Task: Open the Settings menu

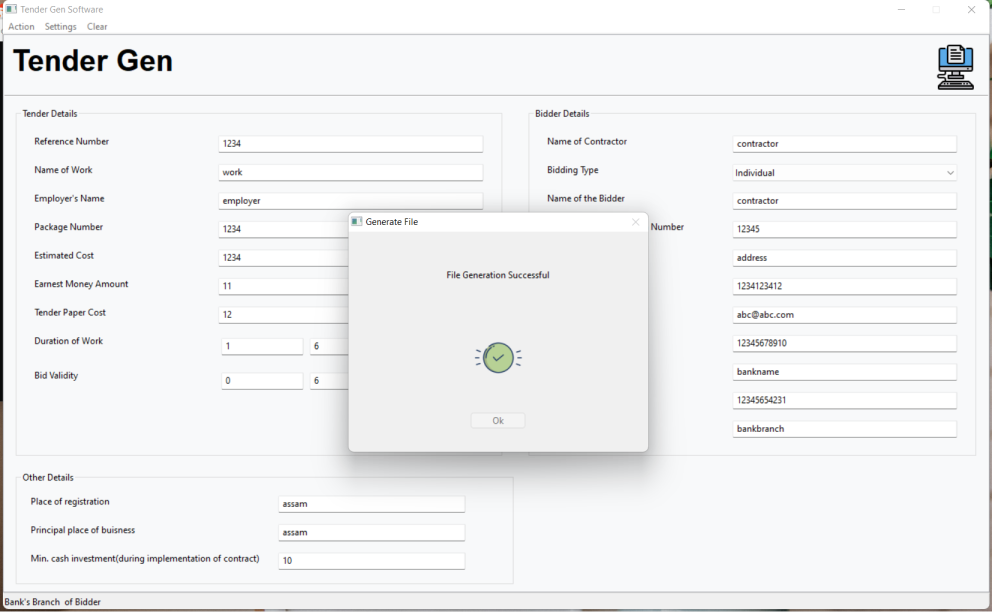Action: [61, 27]
